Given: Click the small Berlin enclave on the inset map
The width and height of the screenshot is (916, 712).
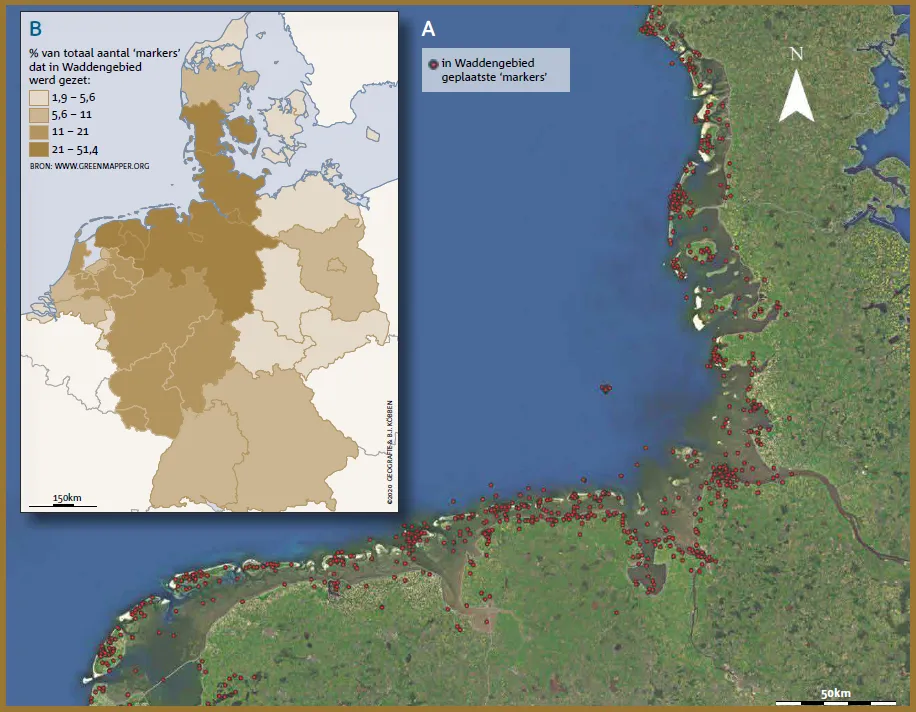Looking at the screenshot, I should [x=336, y=265].
